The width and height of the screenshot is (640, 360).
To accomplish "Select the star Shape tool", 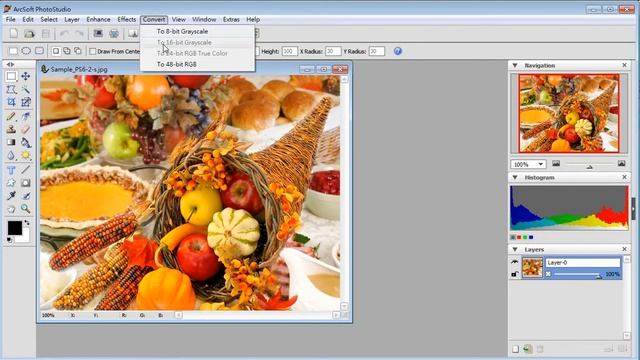I will [11, 182].
